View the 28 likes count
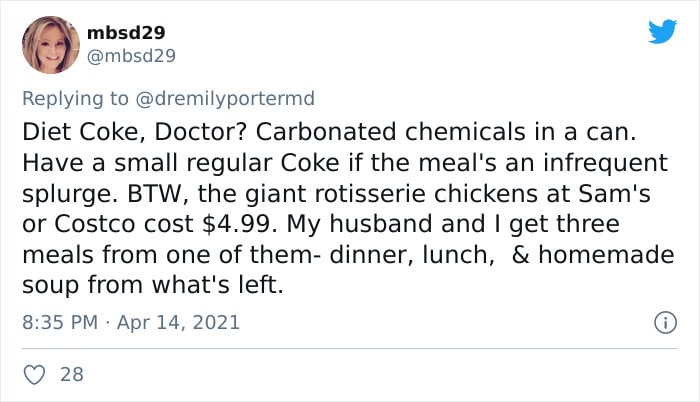700x402 pixels. [x=72, y=375]
